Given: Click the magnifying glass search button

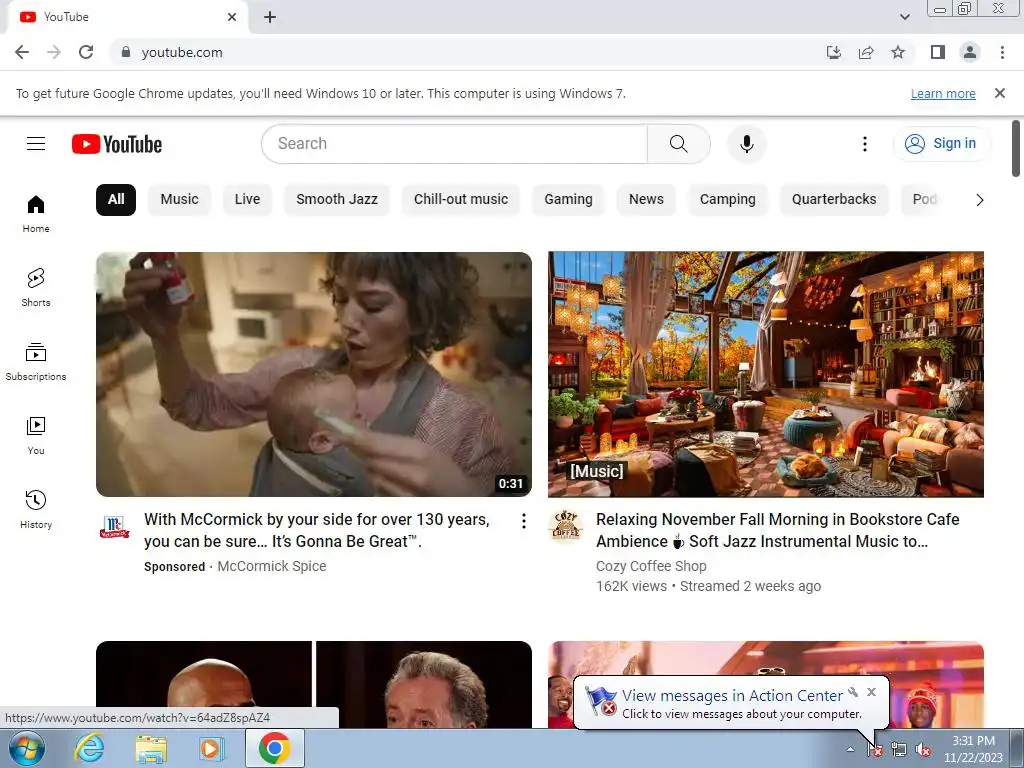Looking at the screenshot, I should (x=679, y=144).
